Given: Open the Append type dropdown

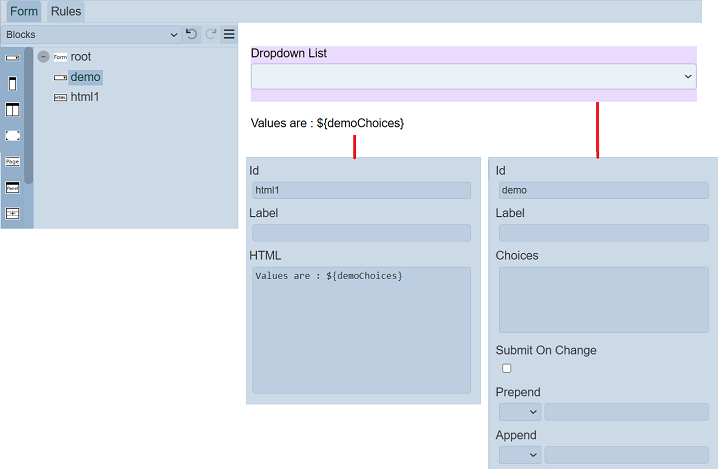Looking at the screenshot, I should pyautogui.click(x=519, y=455).
